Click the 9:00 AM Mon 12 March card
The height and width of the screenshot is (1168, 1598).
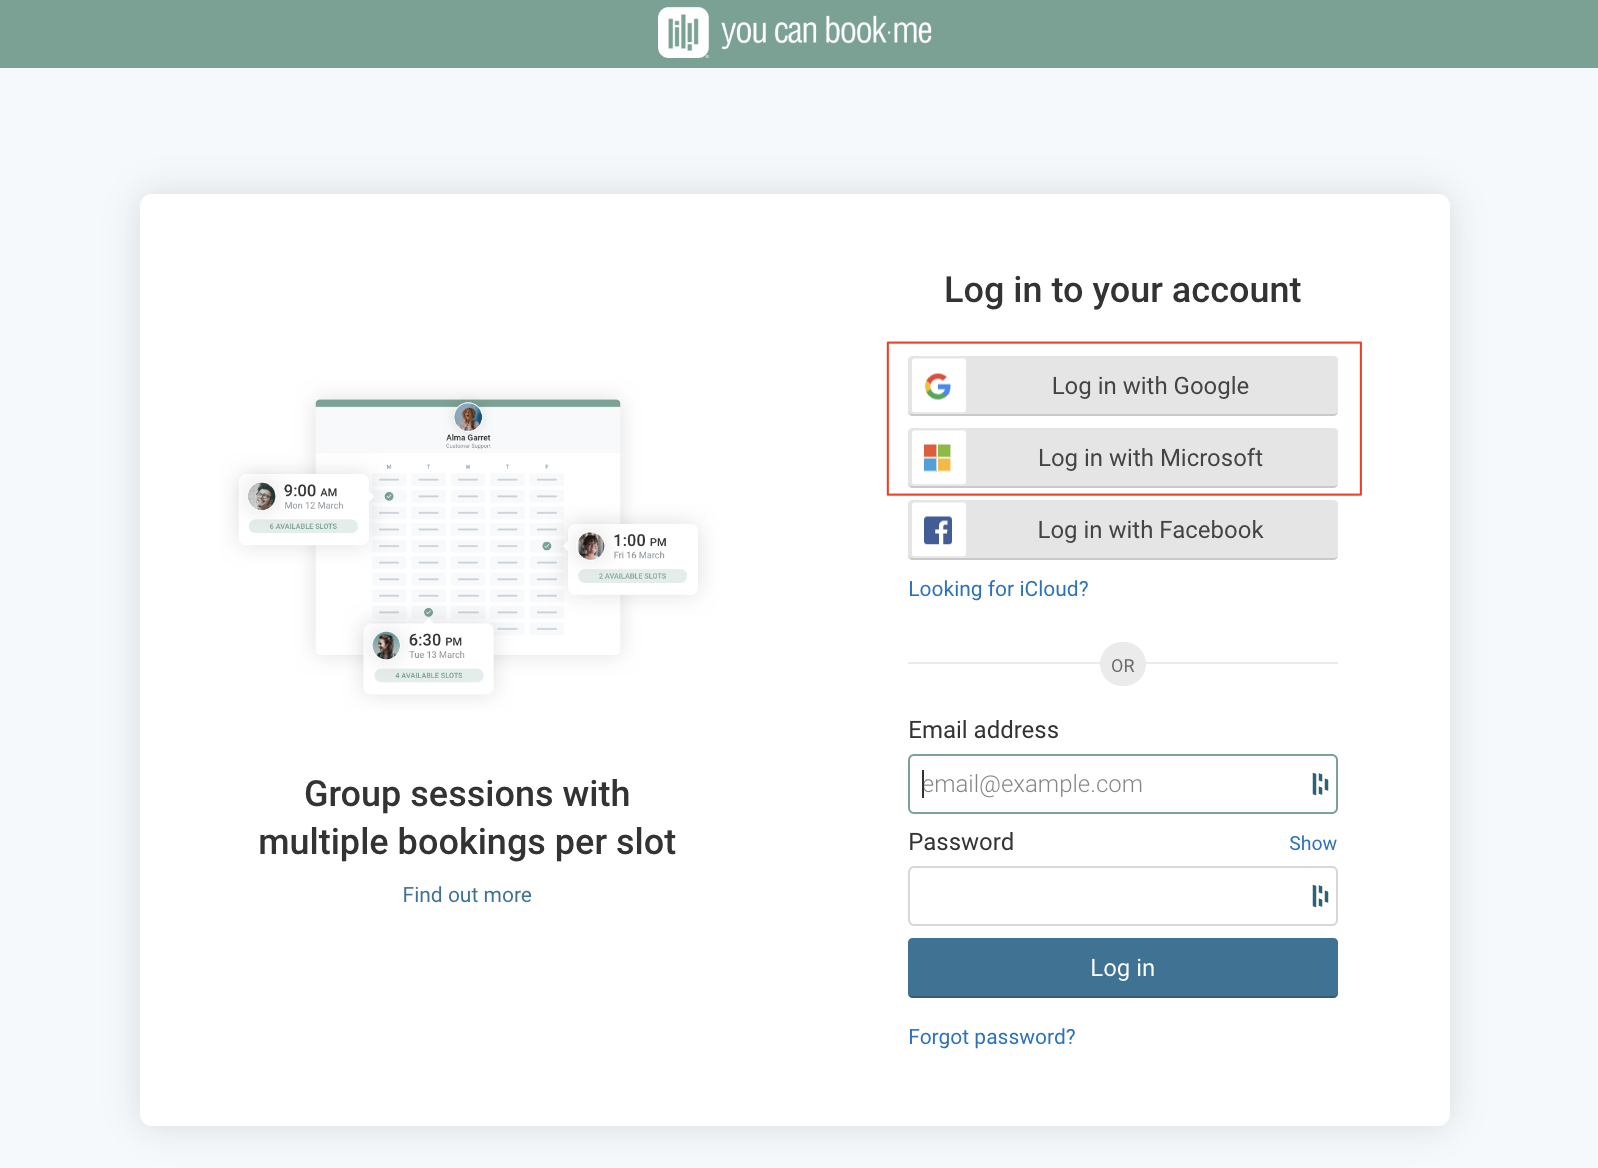(x=304, y=509)
